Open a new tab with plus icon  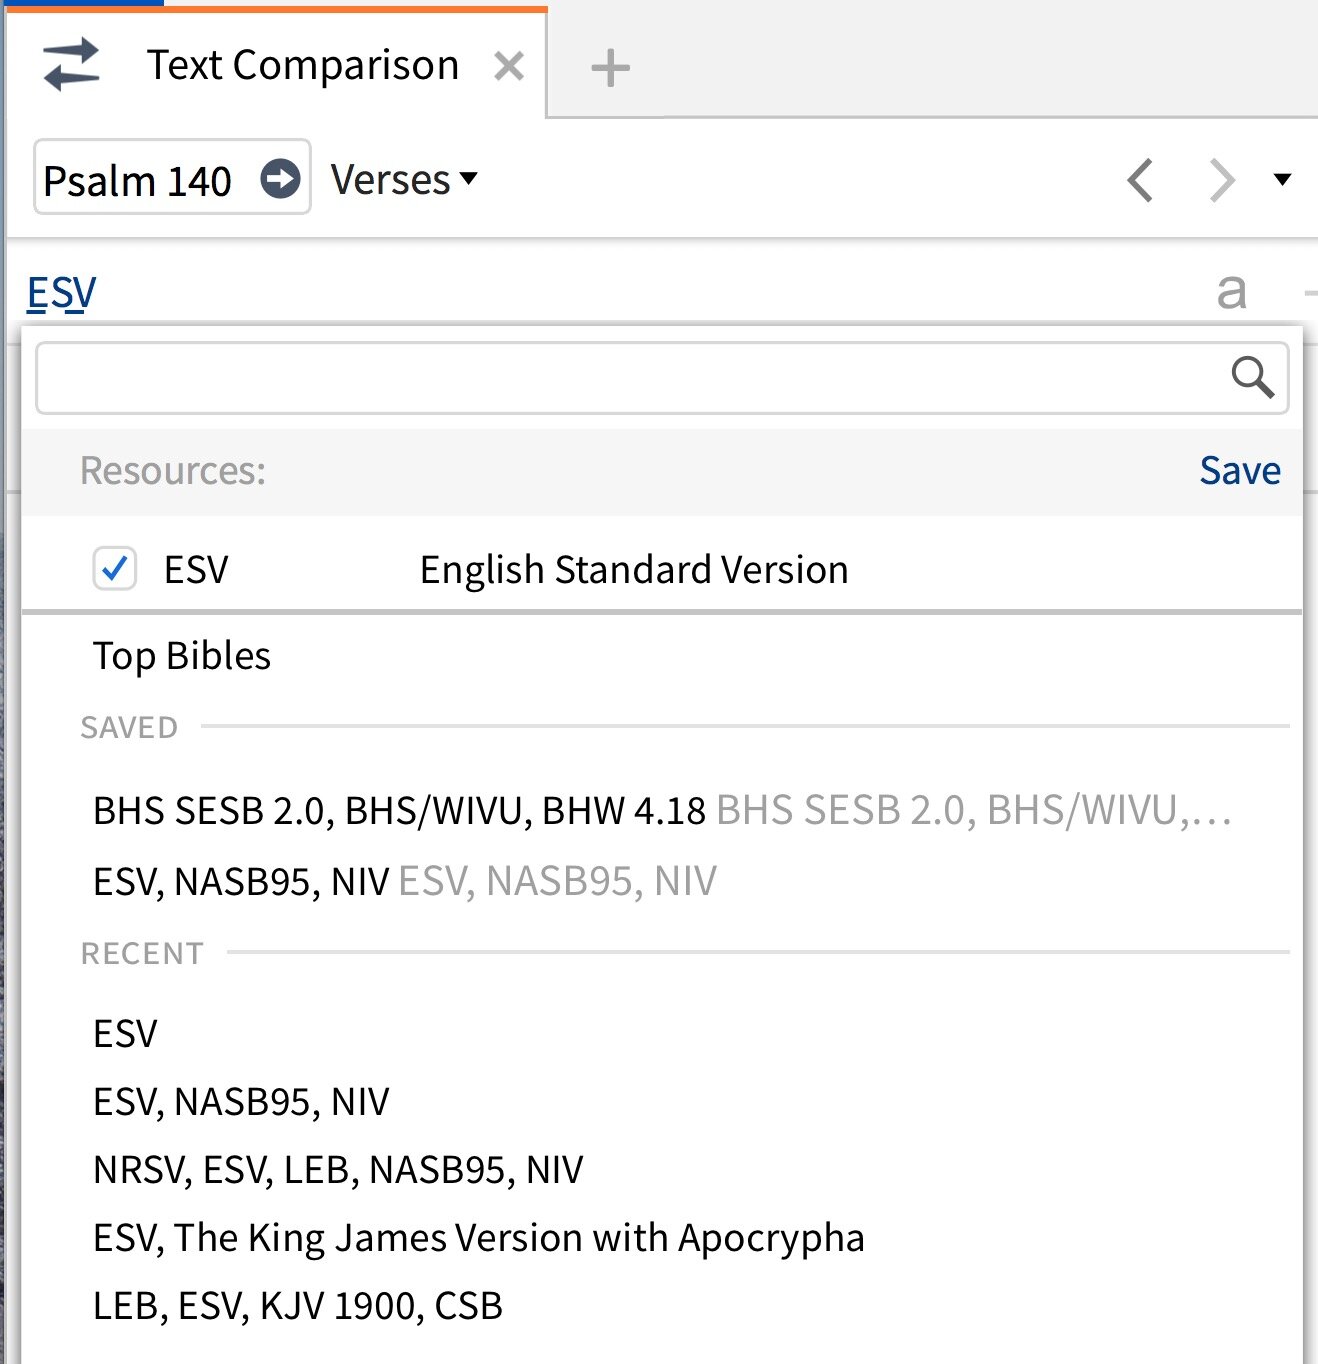point(610,68)
